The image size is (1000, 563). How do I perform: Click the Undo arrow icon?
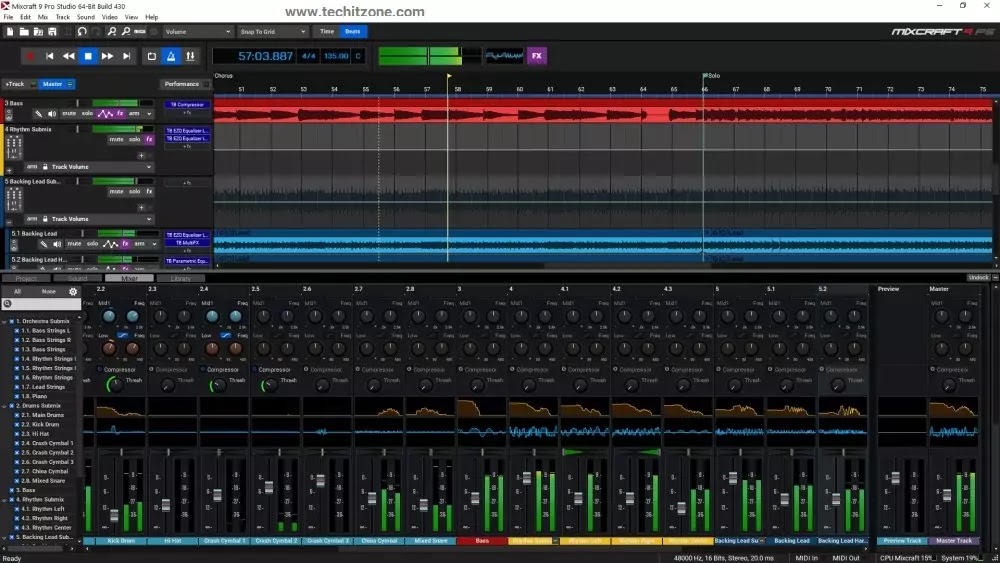[x=82, y=31]
